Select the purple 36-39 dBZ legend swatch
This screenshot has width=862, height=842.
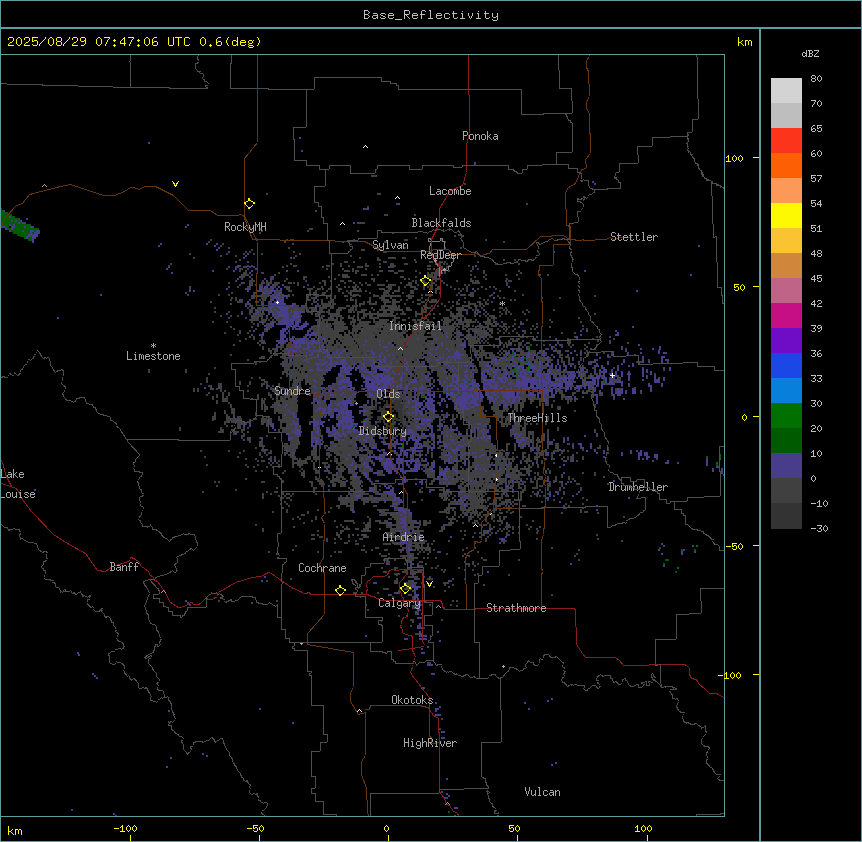(786, 340)
